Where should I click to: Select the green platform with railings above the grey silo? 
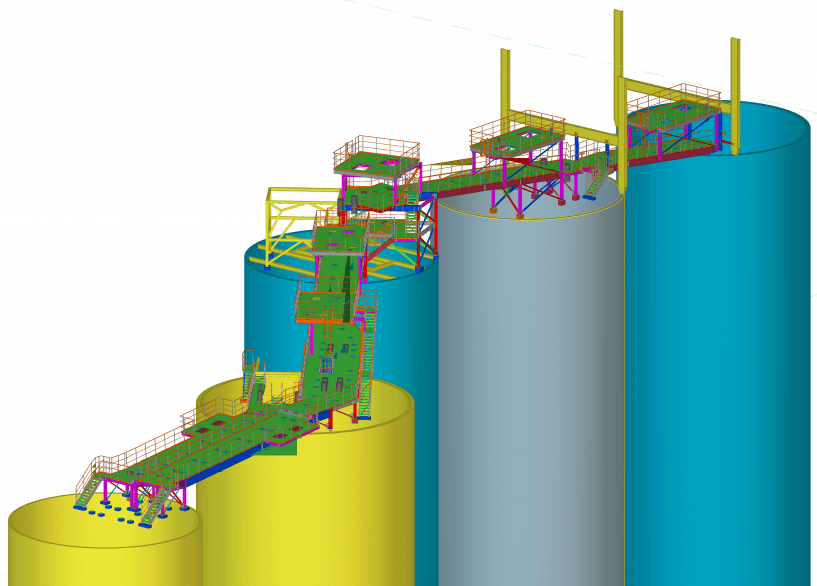pos(517,136)
